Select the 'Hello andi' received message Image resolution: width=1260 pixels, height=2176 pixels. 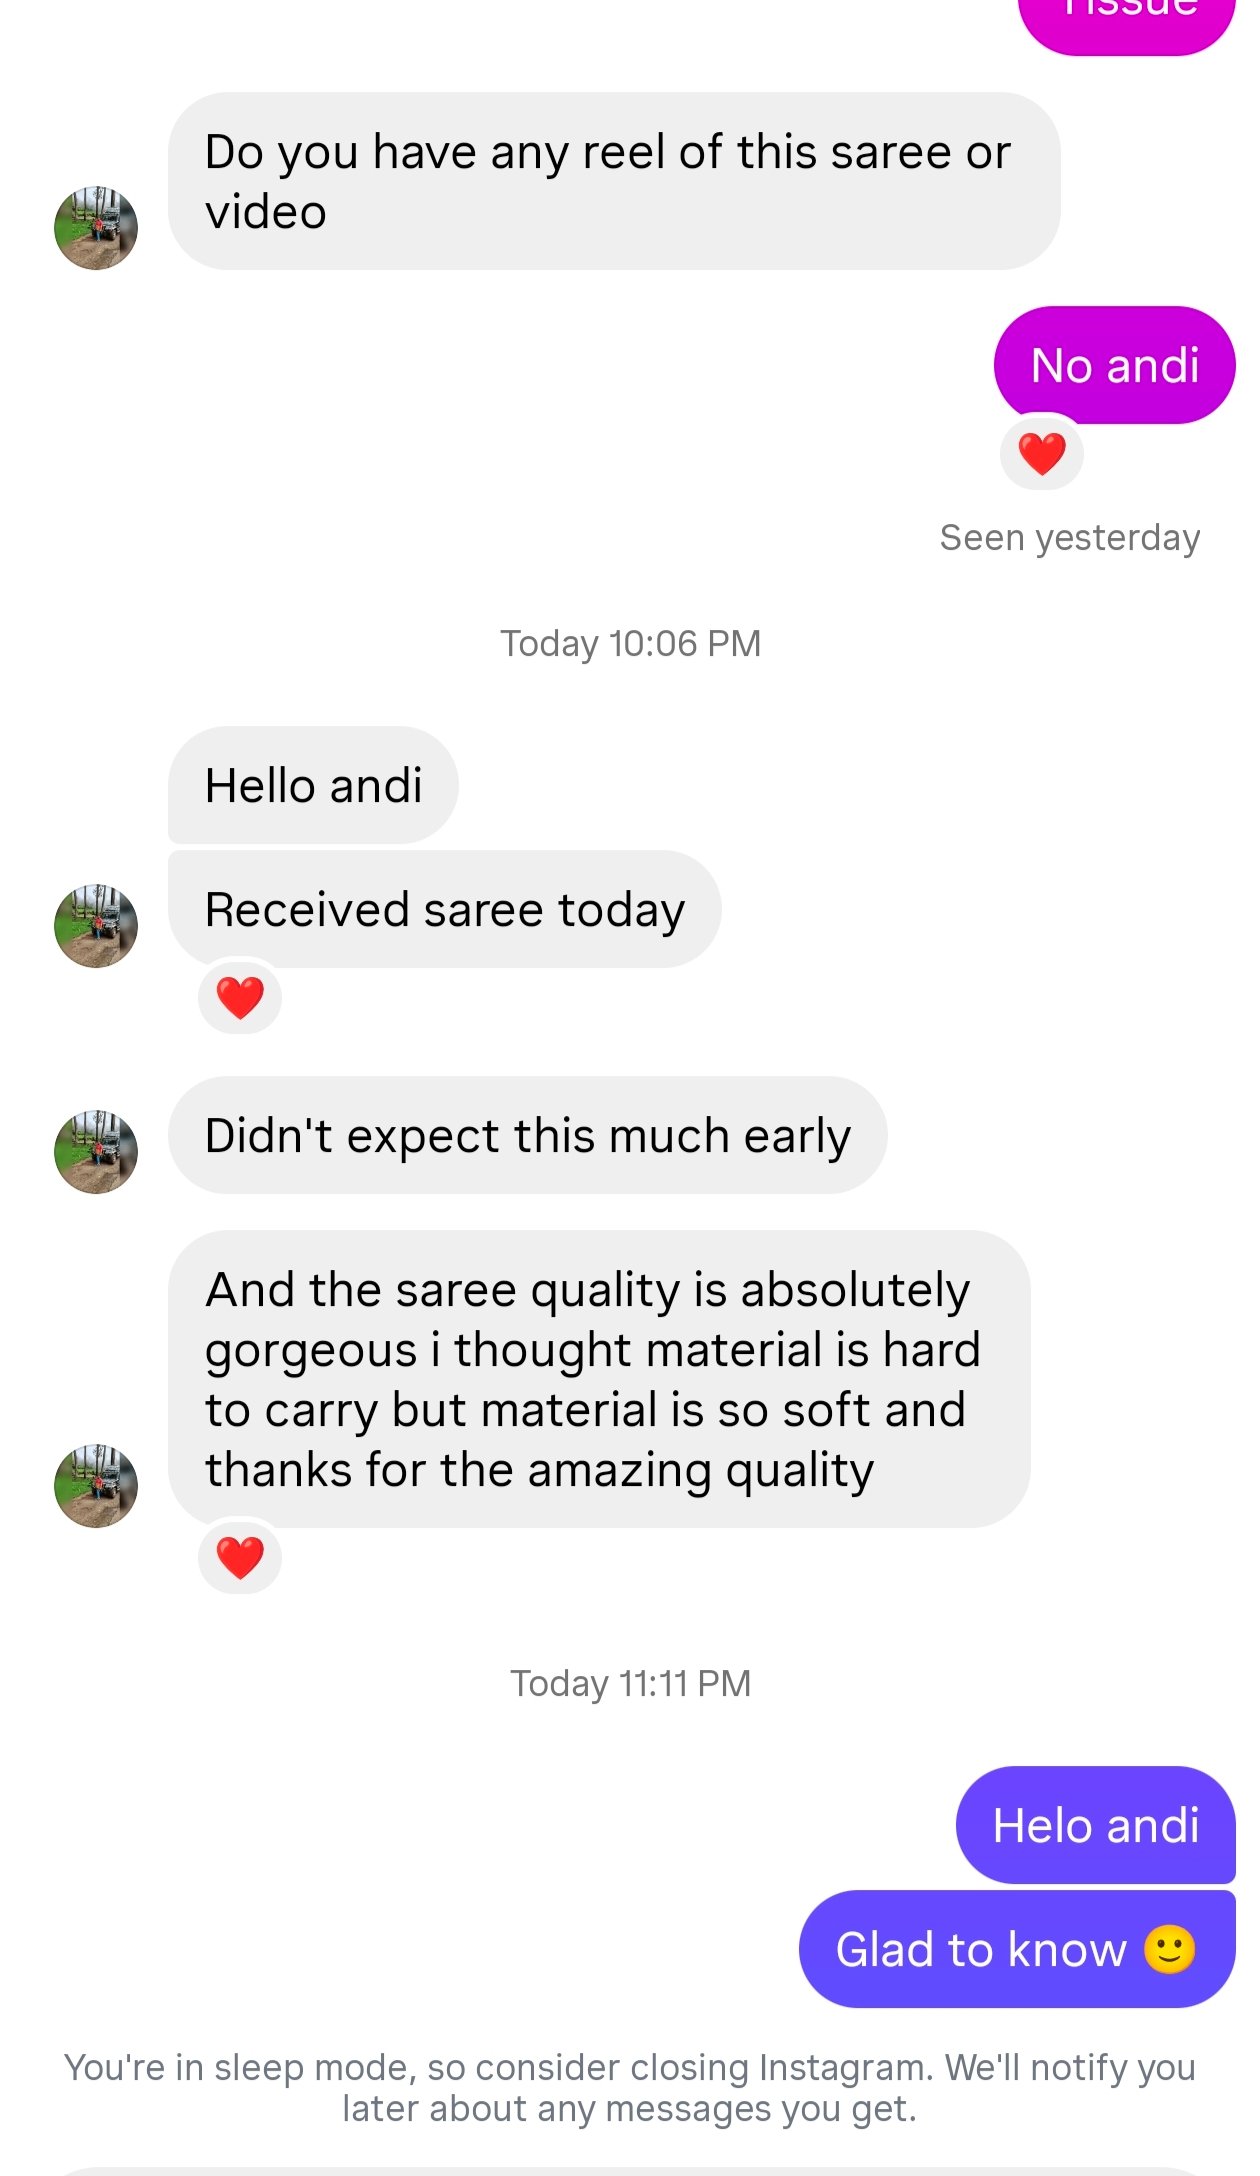pyautogui.click(x=313, y=785)
